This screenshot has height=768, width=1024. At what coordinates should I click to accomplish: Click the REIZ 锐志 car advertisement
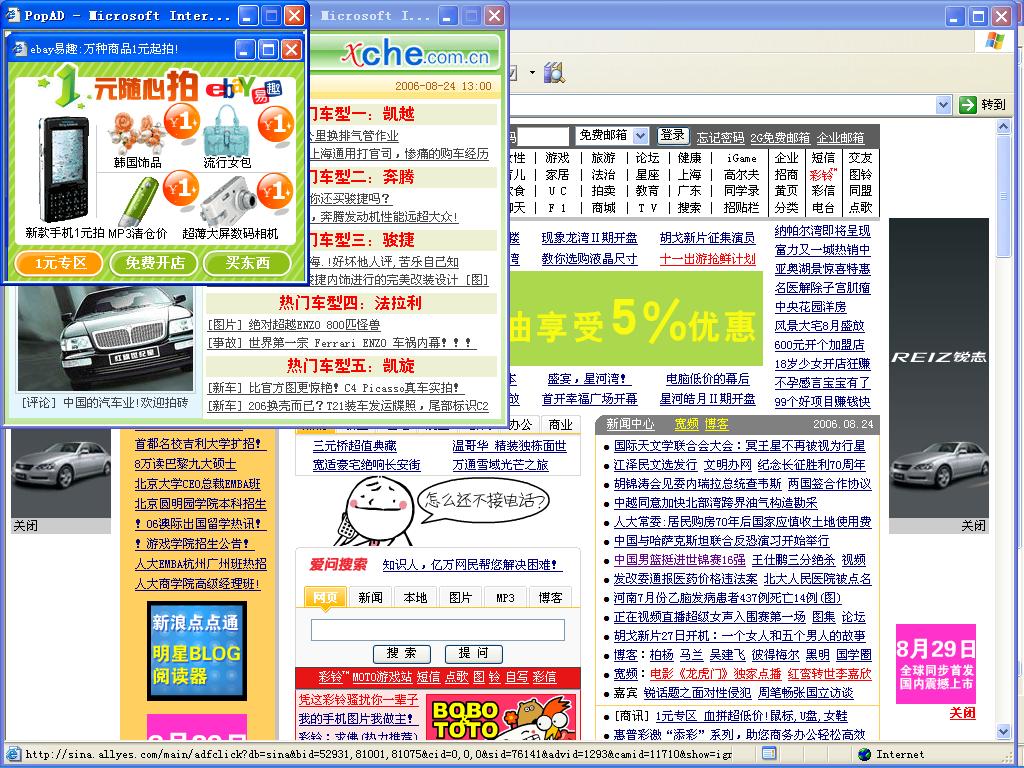(938, 368)
